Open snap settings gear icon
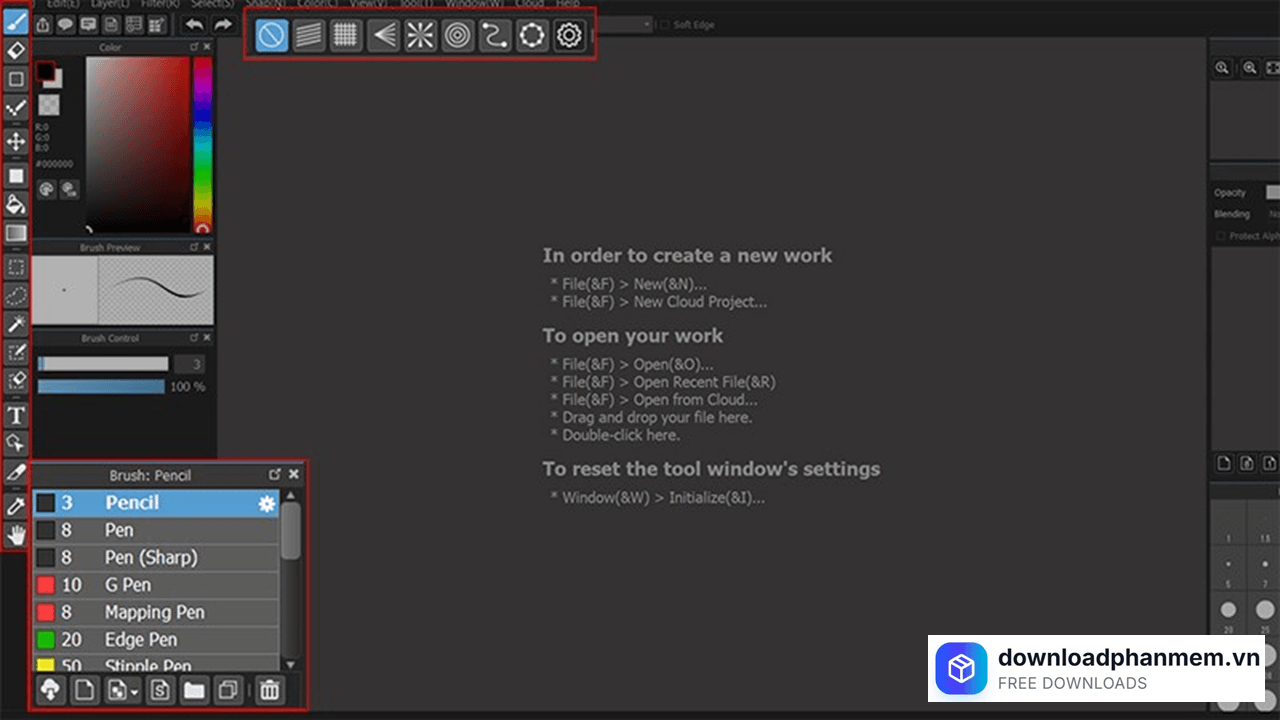Screen dimensions: 1280x720 (x=569, y=36)
